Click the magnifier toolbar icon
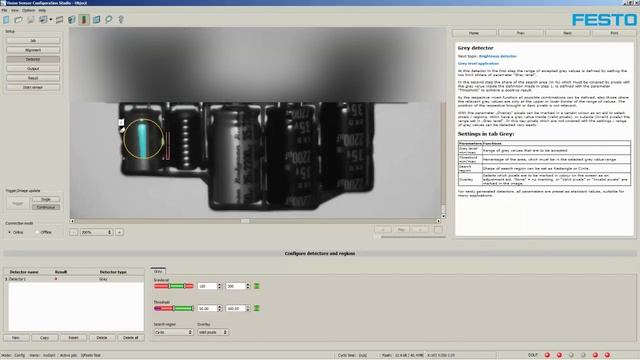 109,20
